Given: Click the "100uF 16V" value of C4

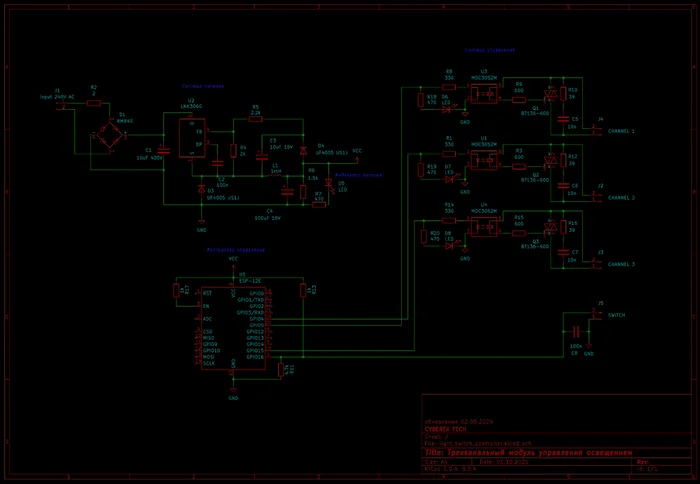Looking at the screenshot, I should click(x=267, y=218).
